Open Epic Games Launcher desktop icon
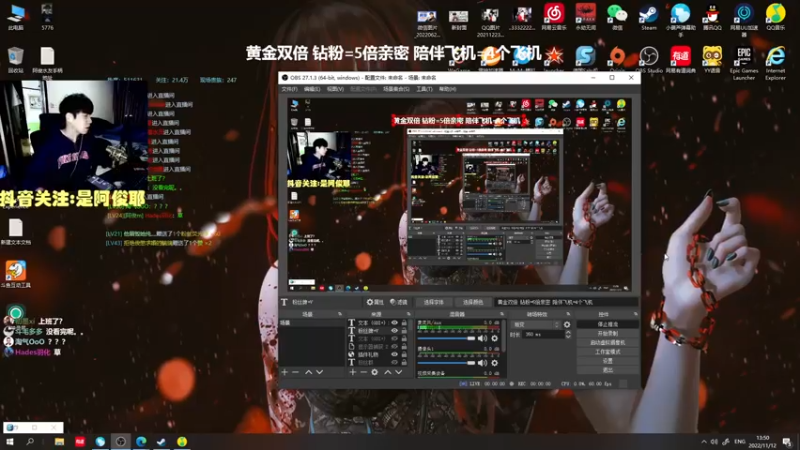Image resolution: width=800 pixels, height=450 pixels. point(744,63)
